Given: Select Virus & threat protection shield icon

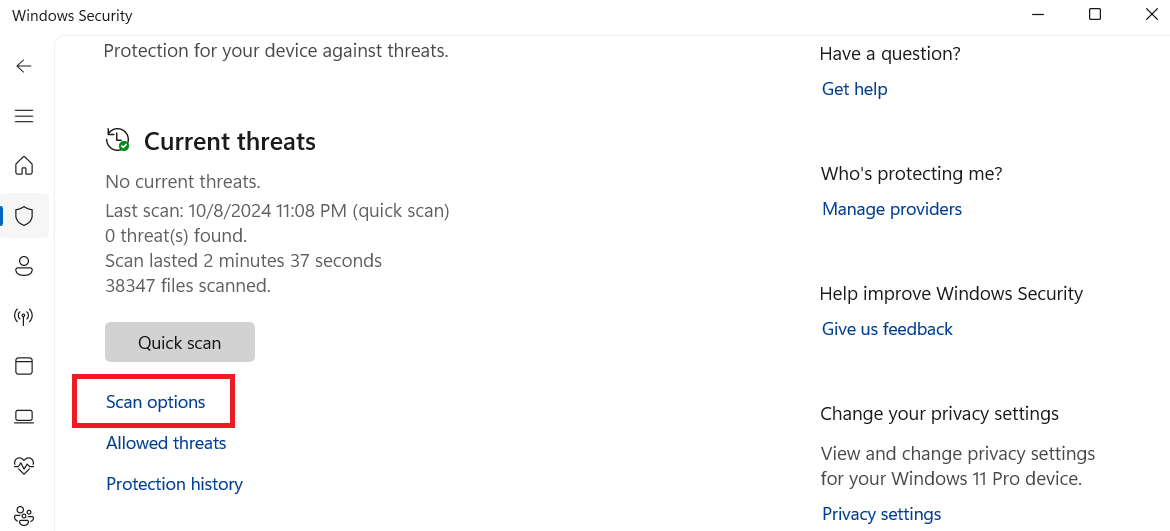Looking at the screenshot, I should point(25,216).
